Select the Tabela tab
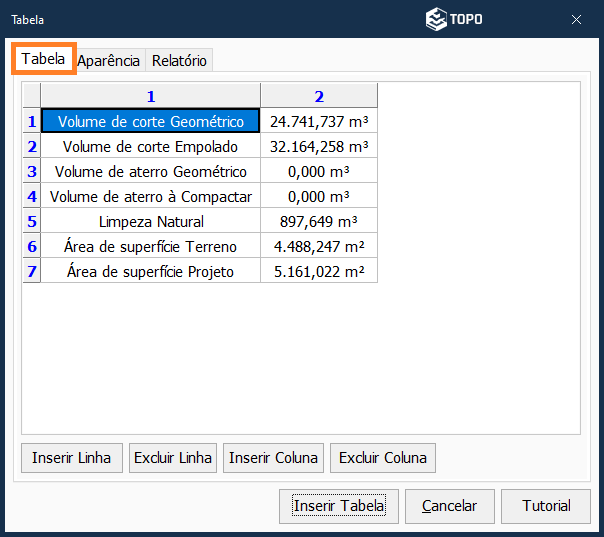The height and width of the screenshot is (537, 604). 43,59
